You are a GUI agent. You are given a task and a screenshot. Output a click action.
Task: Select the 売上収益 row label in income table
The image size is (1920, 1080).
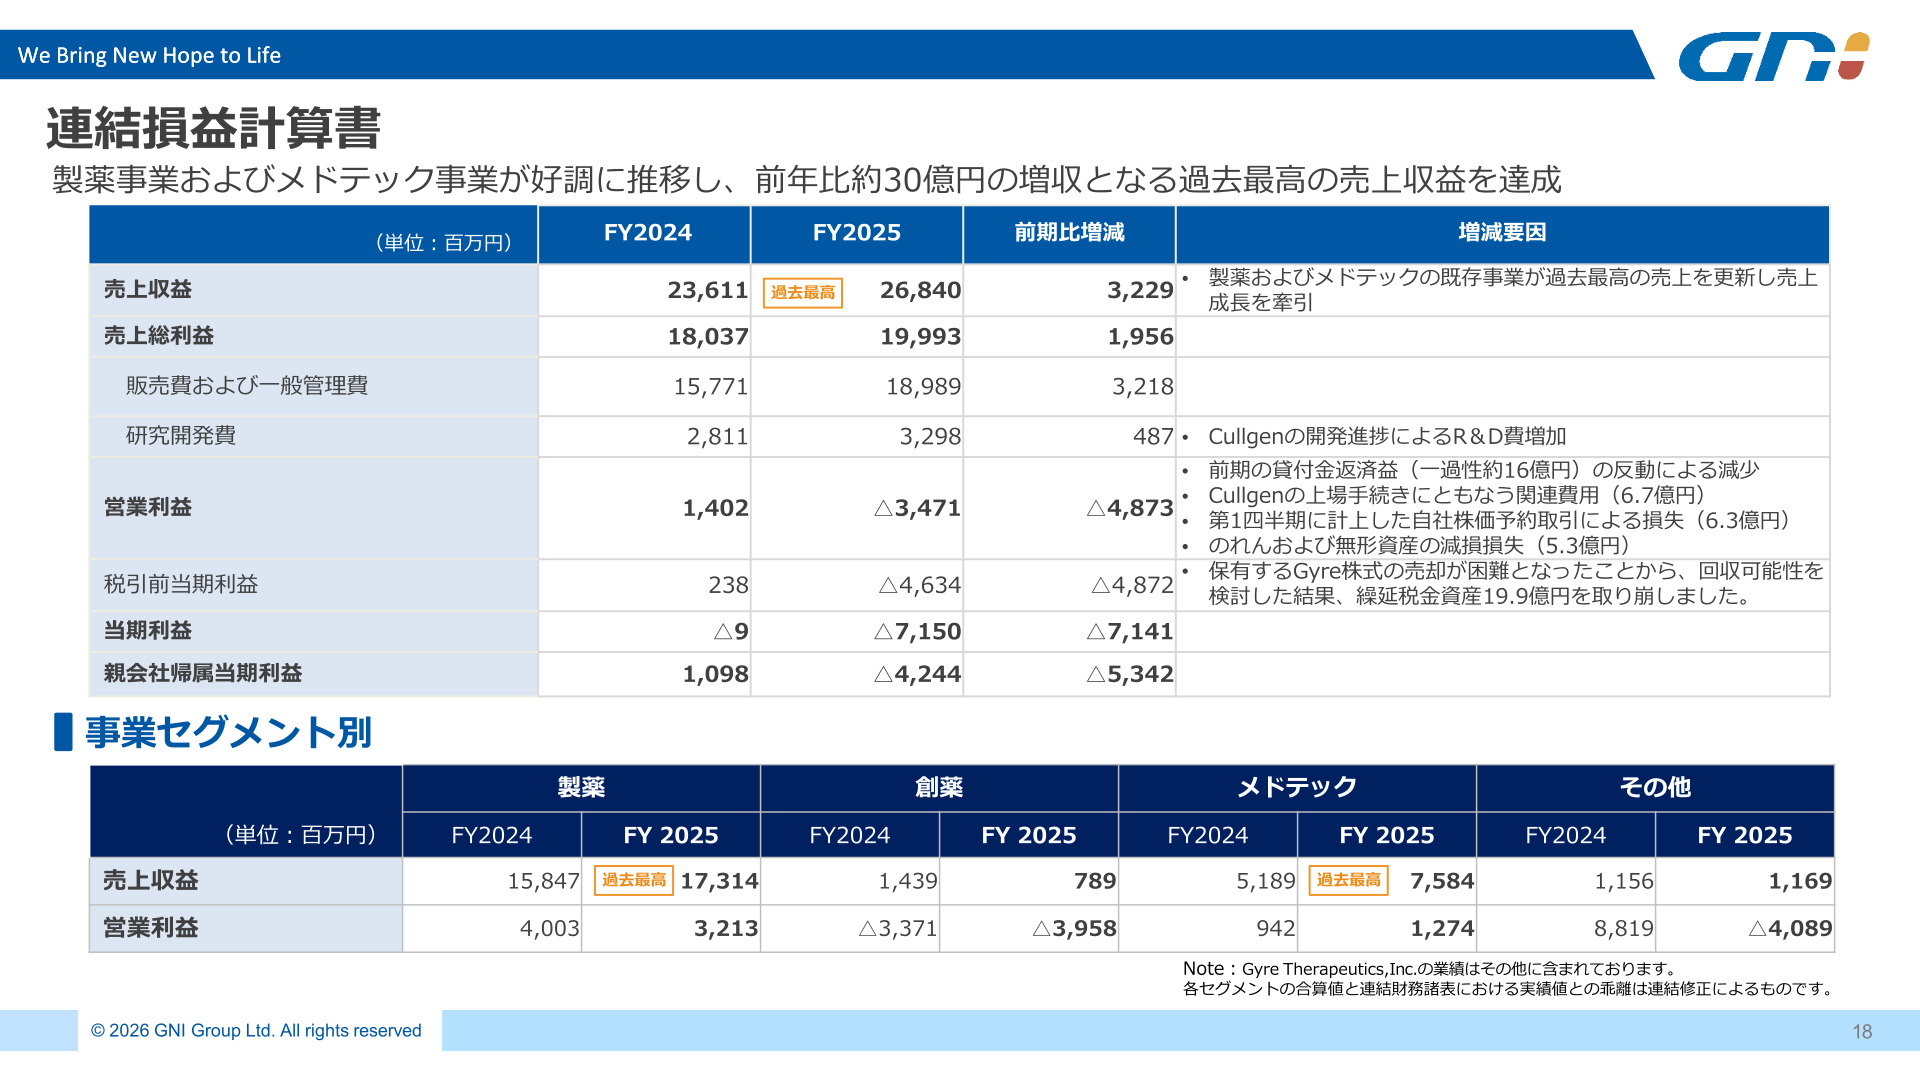148,289
